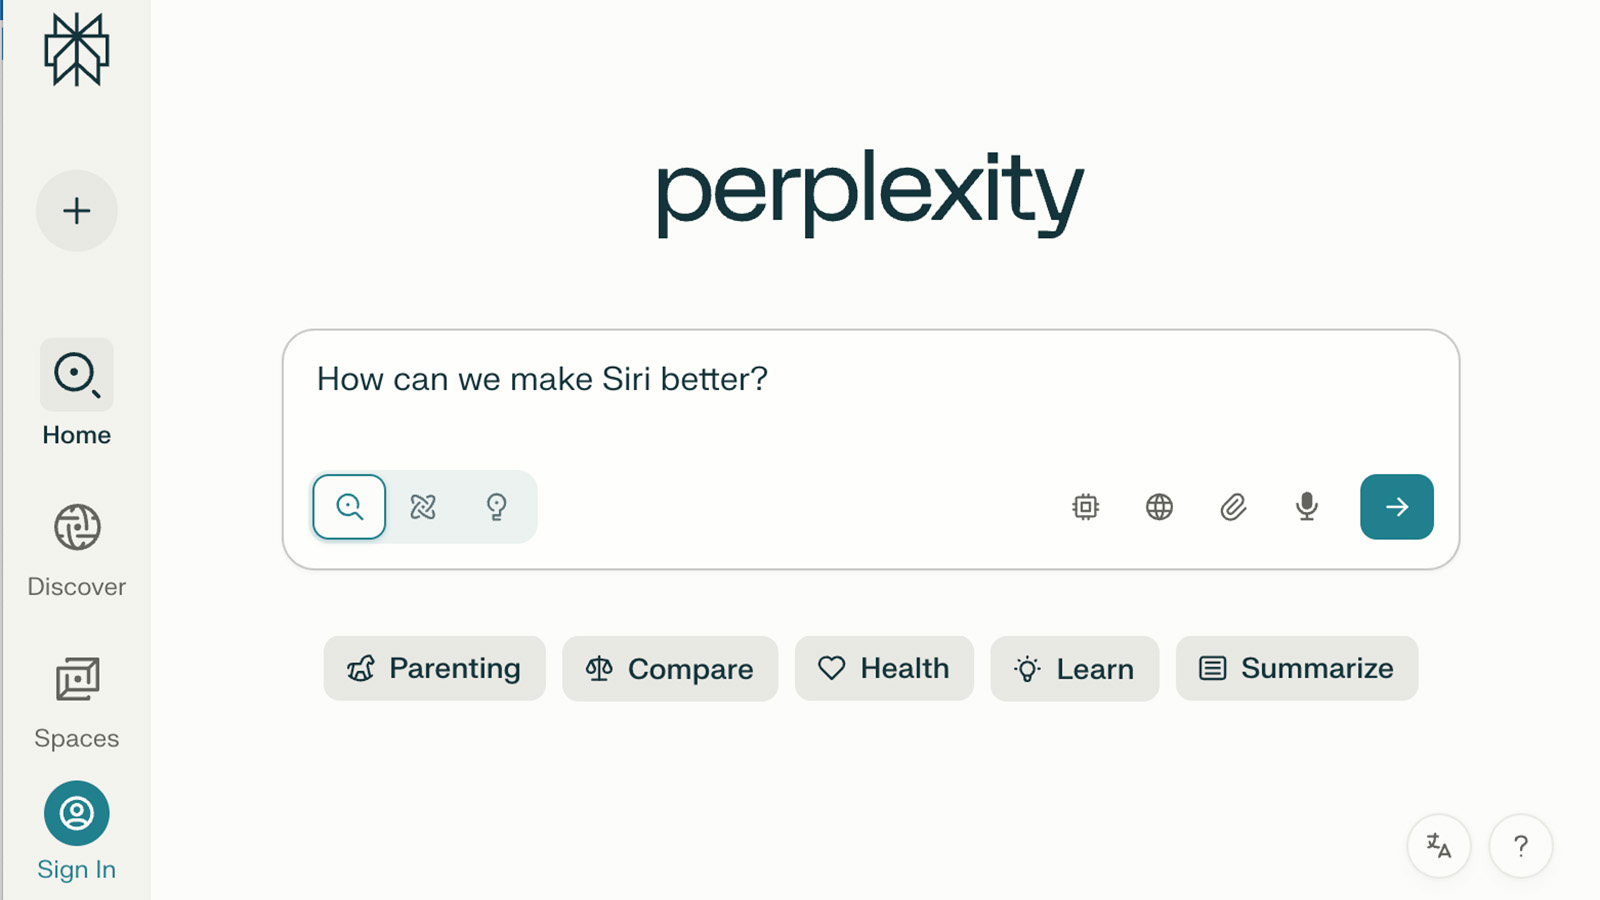
Task: Submit query with arrow button
Action: (1397, 507)
